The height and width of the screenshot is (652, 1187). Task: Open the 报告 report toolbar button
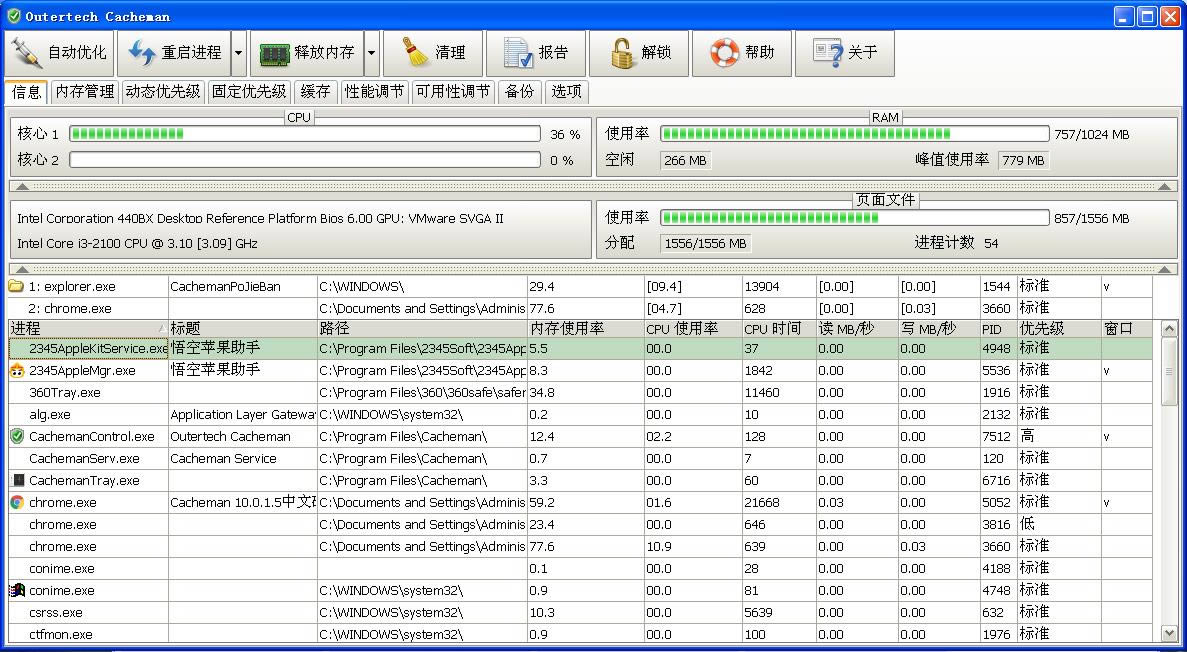click(536, 53)
